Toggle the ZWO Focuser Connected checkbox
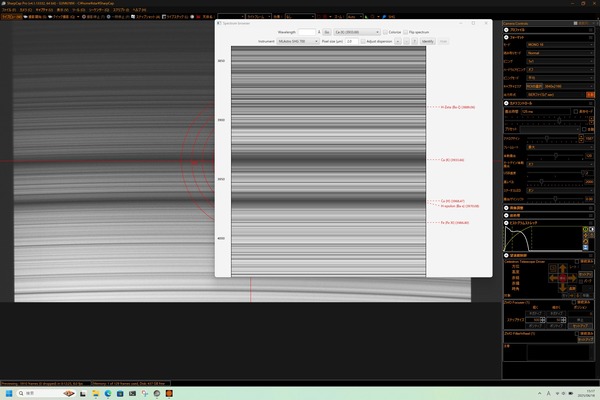Screen dimensions: 600x400 pyautogui.click(x=574, y=302)
